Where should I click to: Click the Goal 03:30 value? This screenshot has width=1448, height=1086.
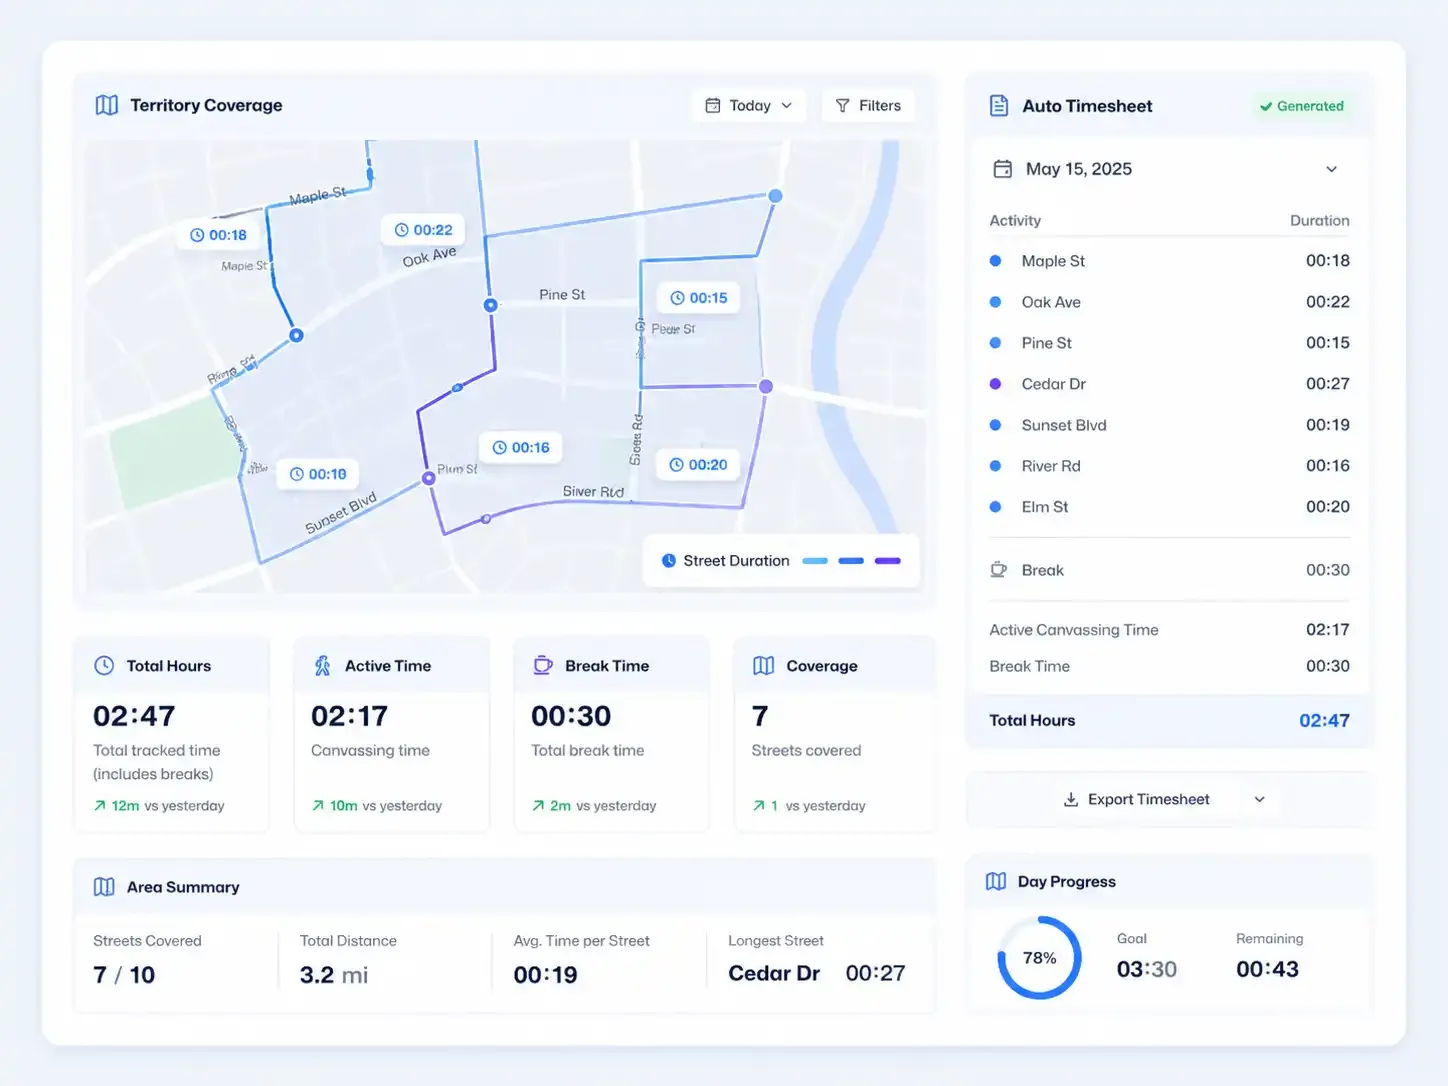(x=1146, y=969)
